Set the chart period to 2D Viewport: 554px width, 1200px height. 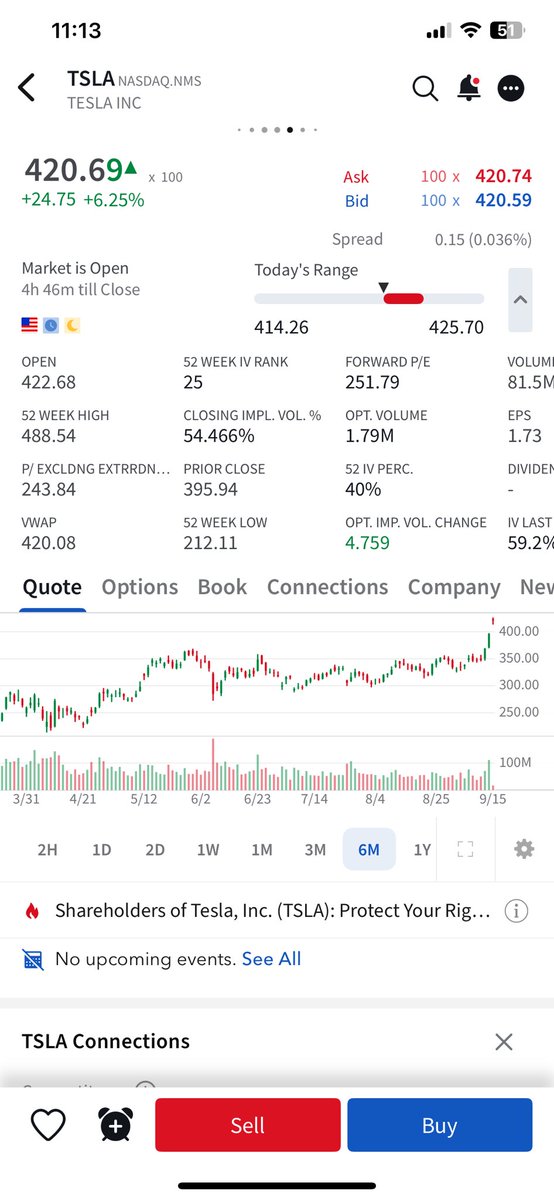click(x=154, y=850)
